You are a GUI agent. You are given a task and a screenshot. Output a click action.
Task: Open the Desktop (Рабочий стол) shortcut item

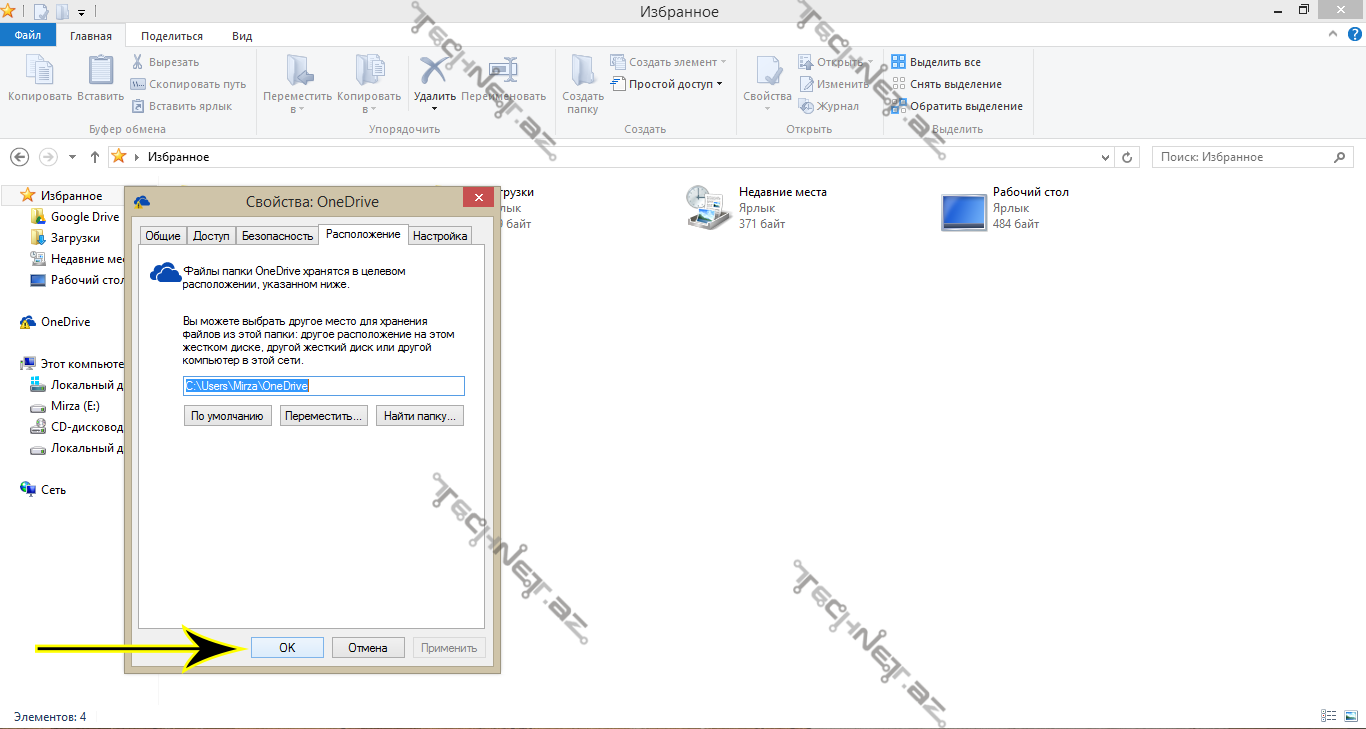964,207
